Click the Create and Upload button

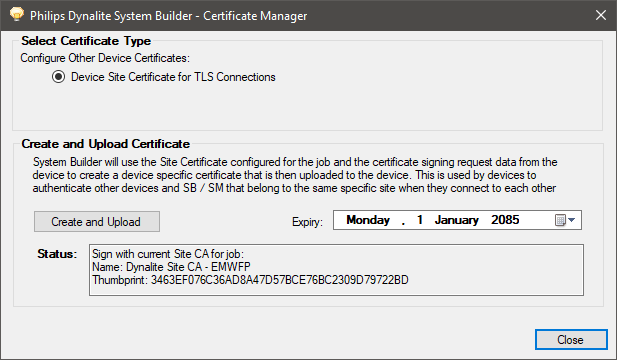point(97,222)
